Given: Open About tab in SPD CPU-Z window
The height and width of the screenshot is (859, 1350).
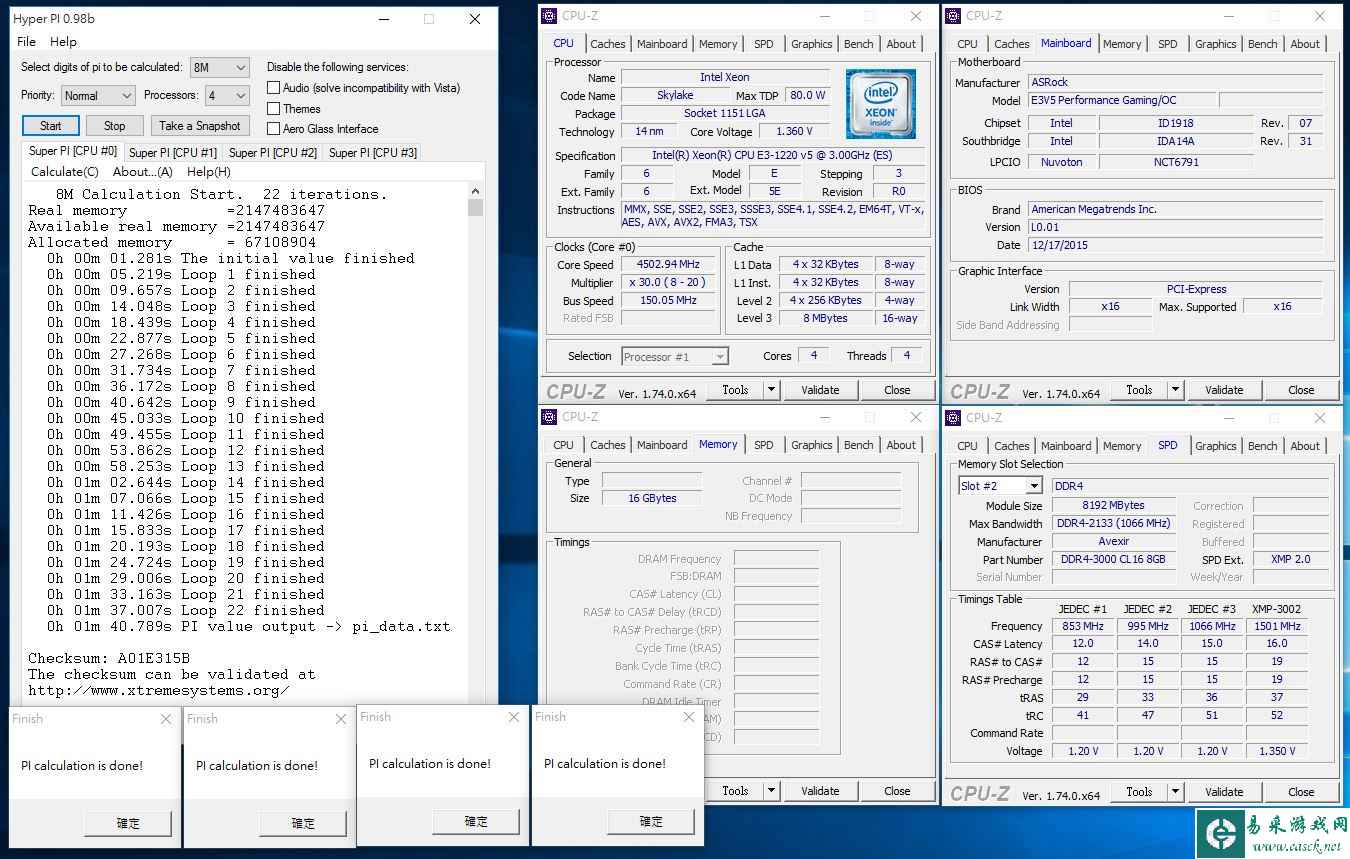Looking at the screenshot, I should click(1305, 446).
